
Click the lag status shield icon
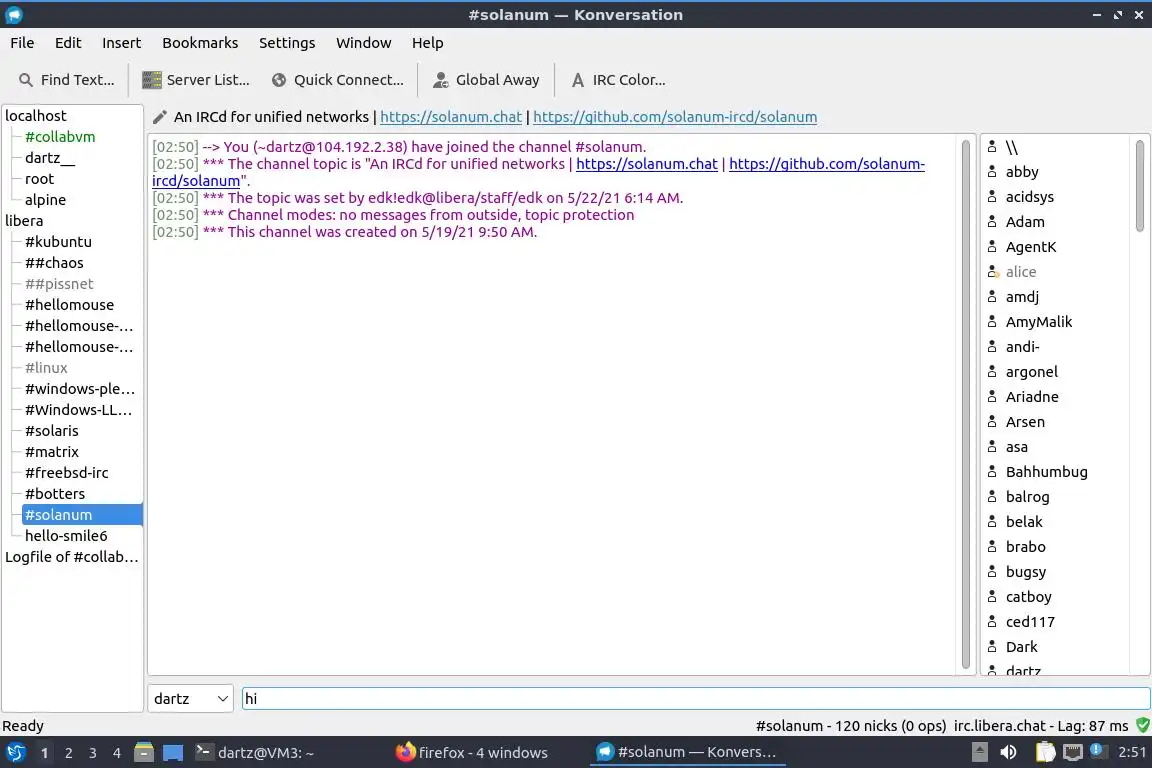tap(1142, 725)
